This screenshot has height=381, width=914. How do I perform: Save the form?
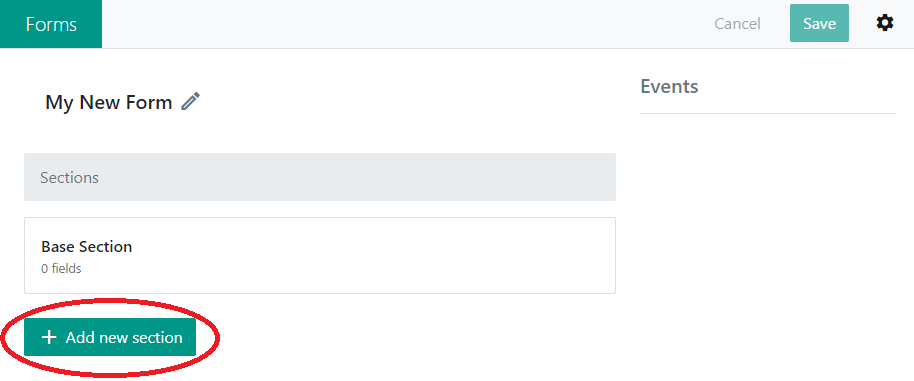(x=819, y=23)
